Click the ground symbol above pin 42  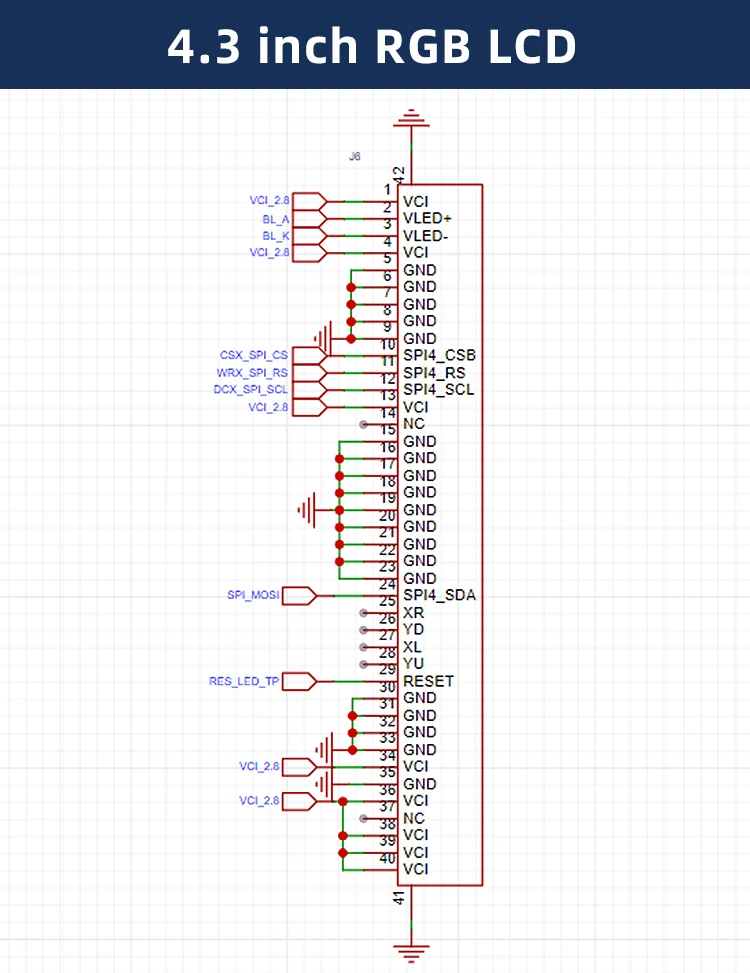pyautogui.click(x=411, y=118)
